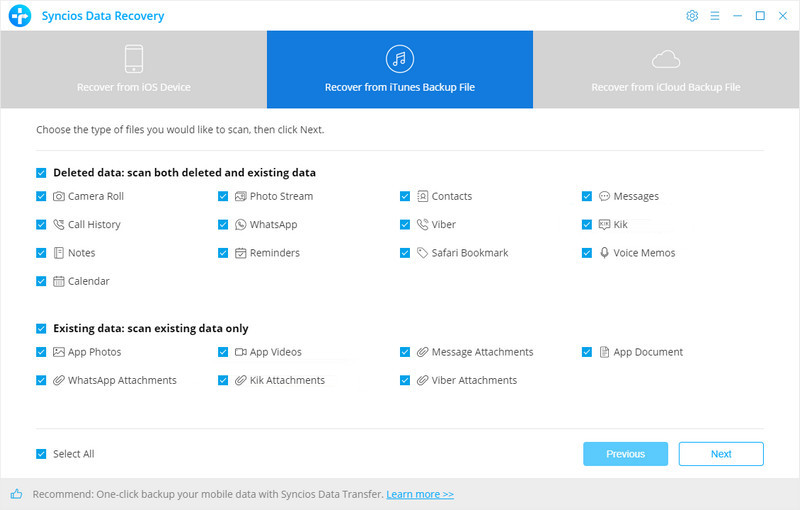Switch to Recover from iCloud Backup File tab
800x510 pixels.
point(666,69)
